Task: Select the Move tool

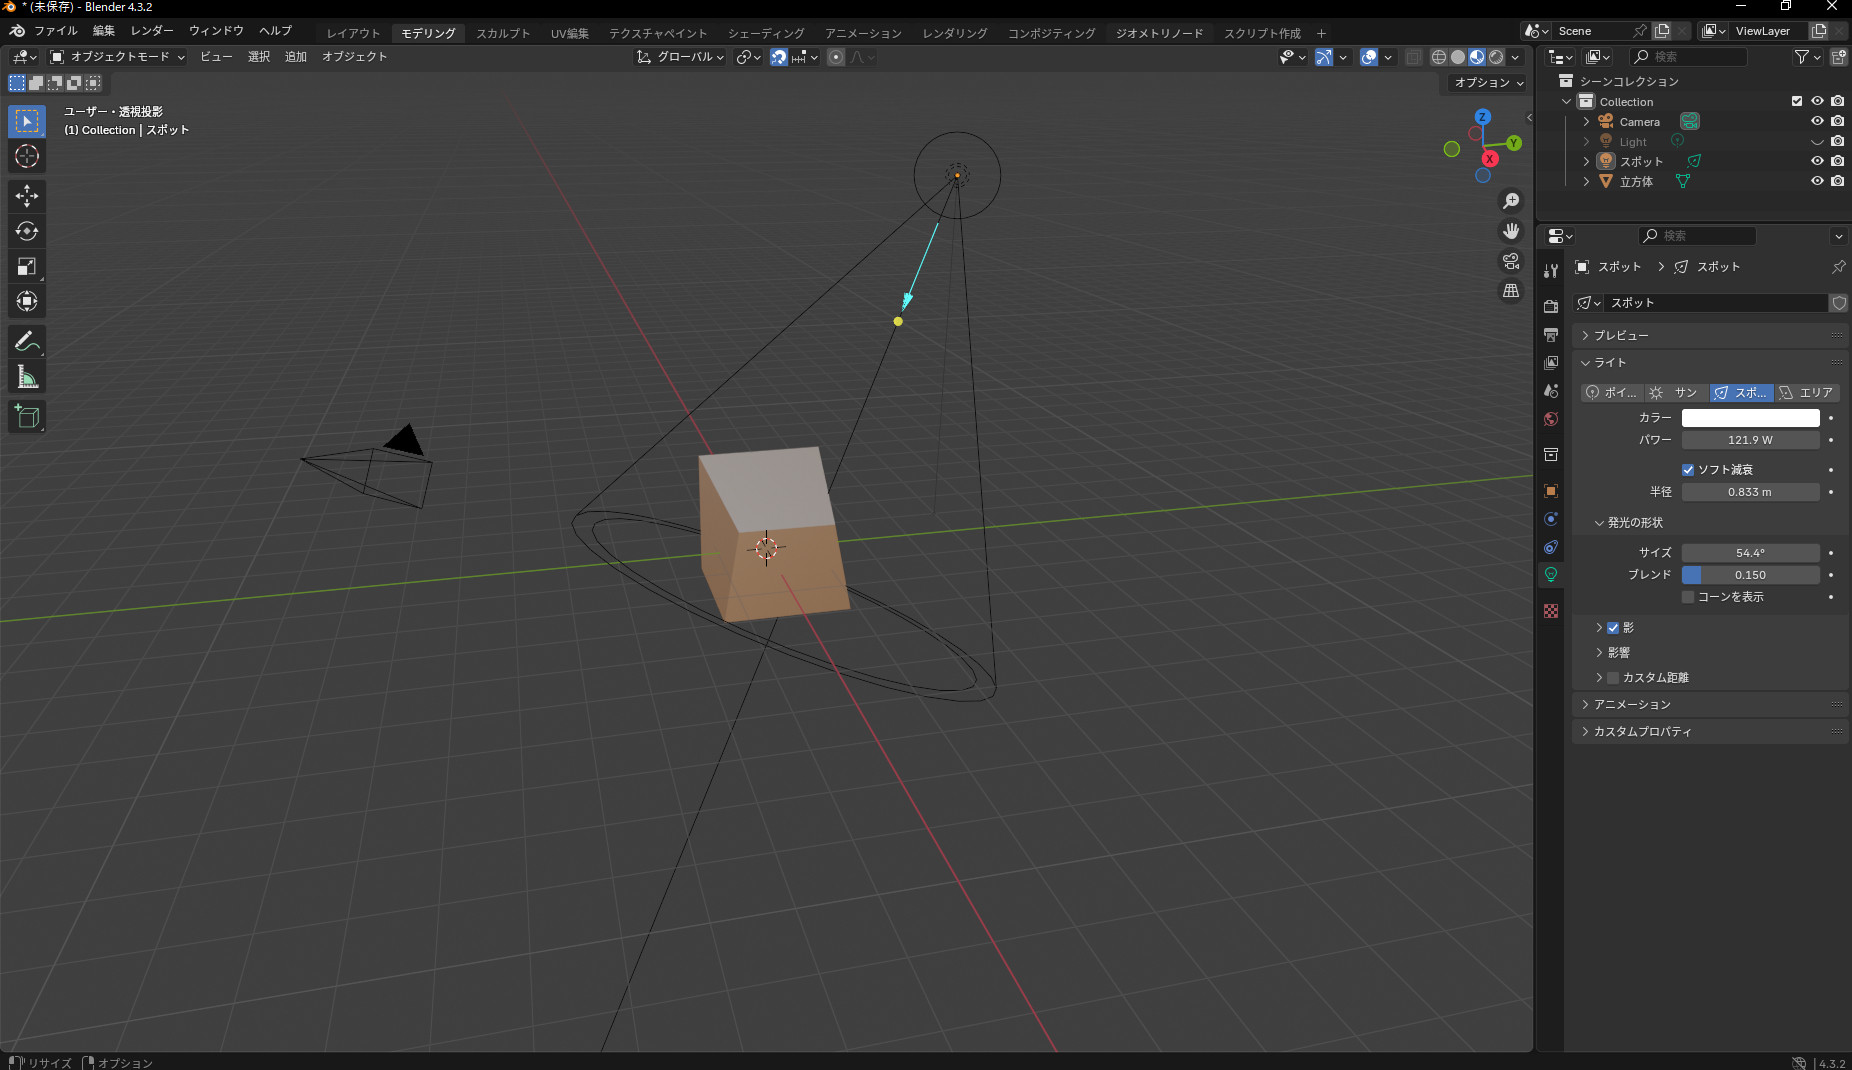Action: tap(27, 196)
